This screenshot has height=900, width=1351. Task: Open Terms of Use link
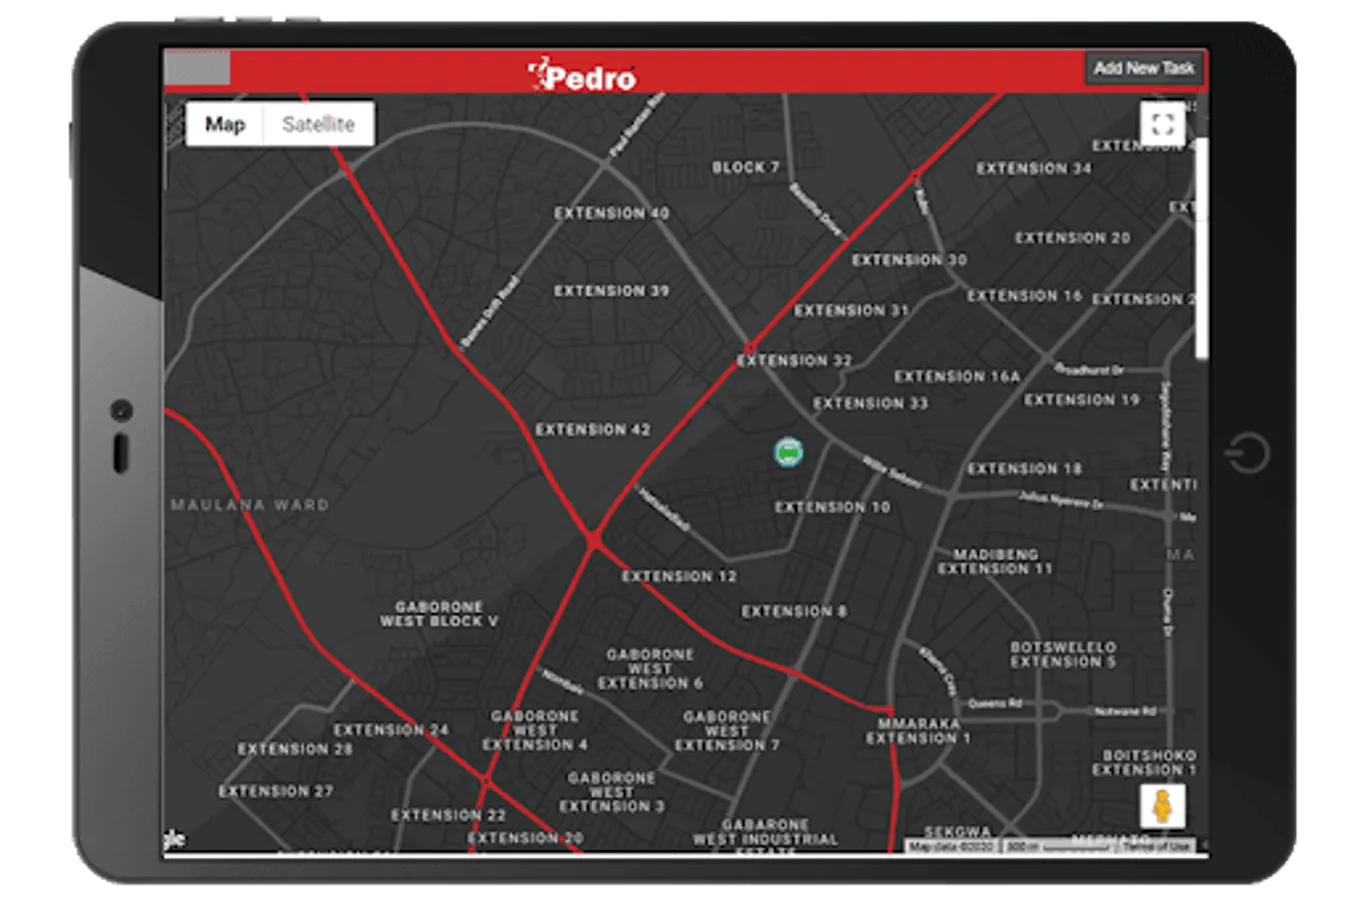1156,847
